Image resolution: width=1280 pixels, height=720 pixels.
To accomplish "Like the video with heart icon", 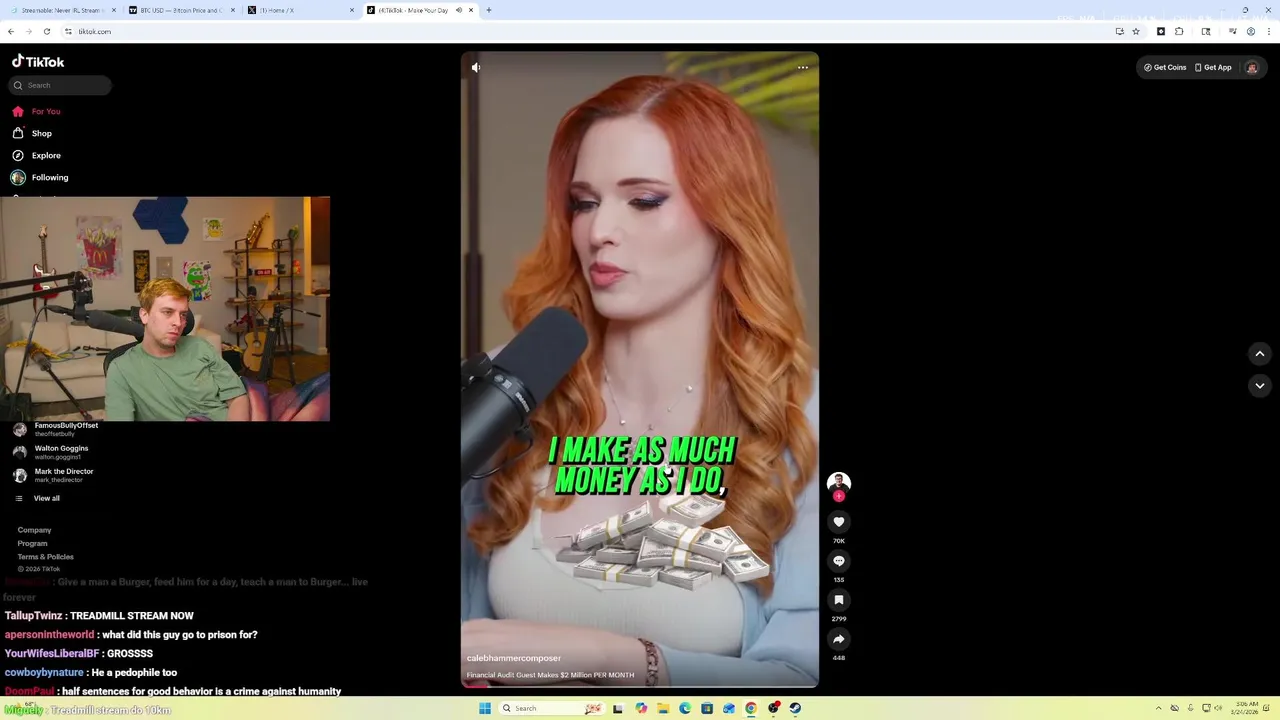I will pos(839,522).
